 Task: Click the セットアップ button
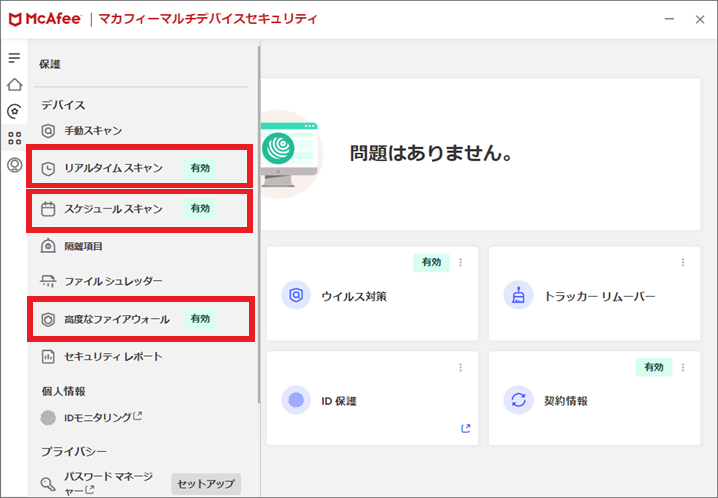(206, 484)
